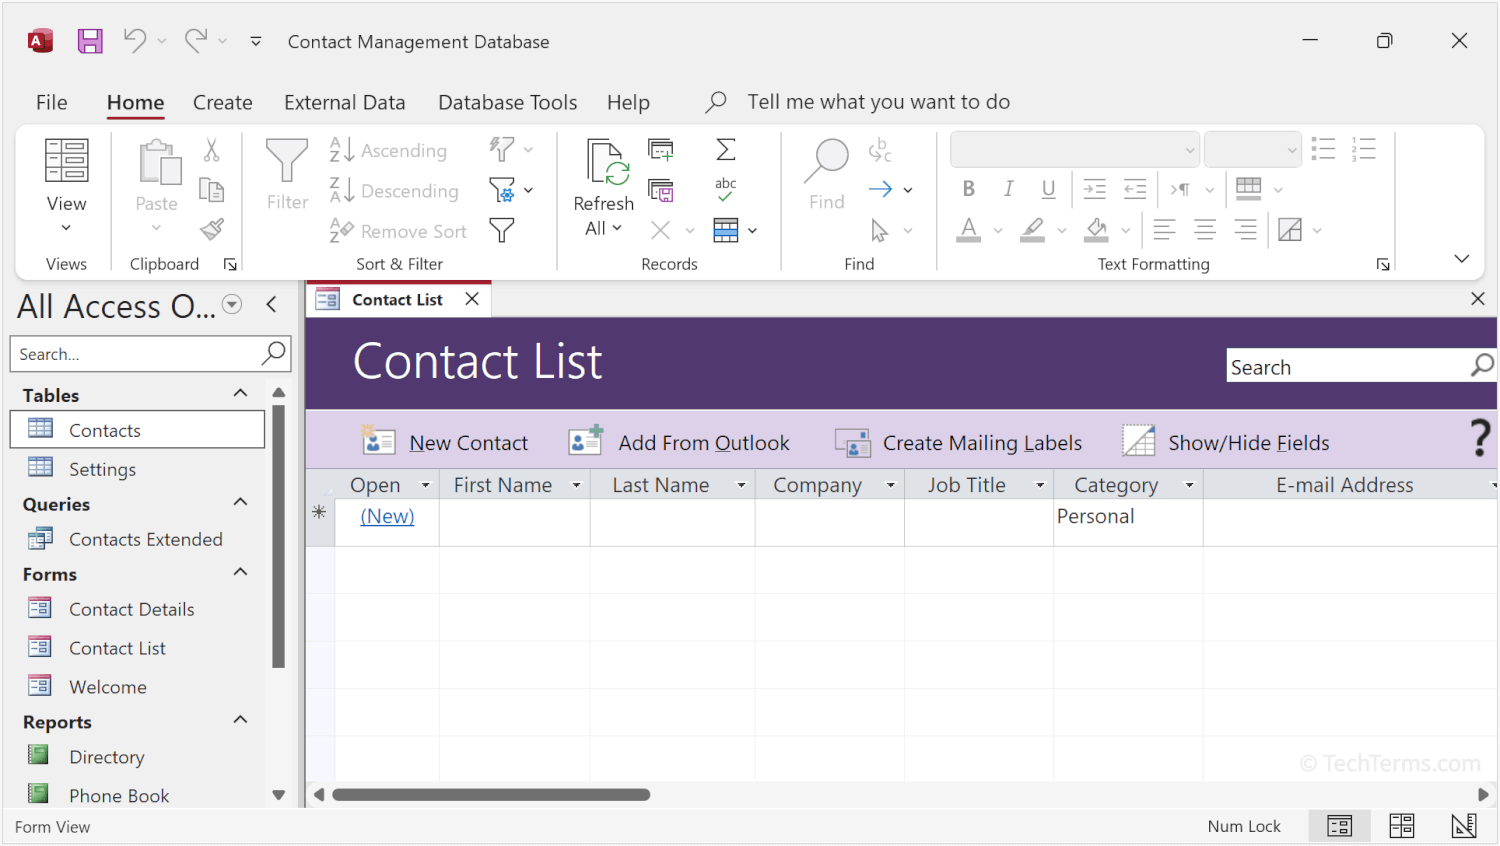Click the Select pointer icon

880,230
